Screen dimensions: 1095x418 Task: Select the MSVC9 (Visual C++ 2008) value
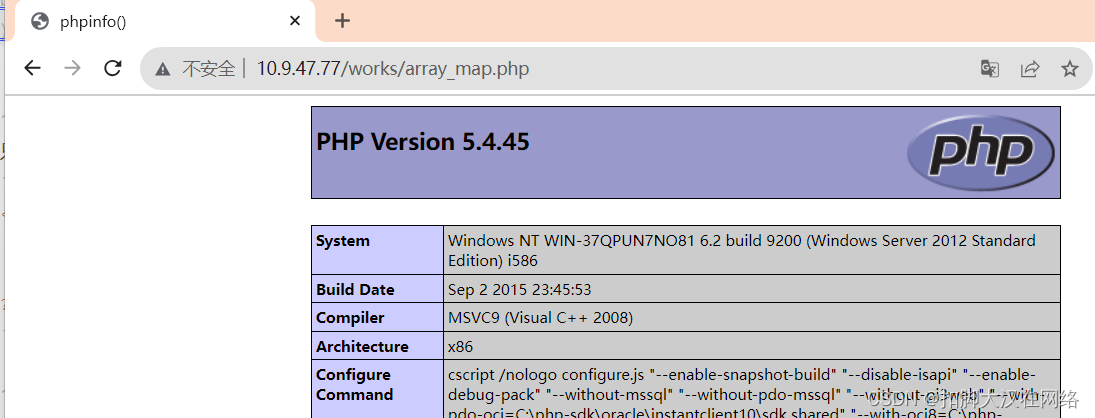tap(541, 318)
